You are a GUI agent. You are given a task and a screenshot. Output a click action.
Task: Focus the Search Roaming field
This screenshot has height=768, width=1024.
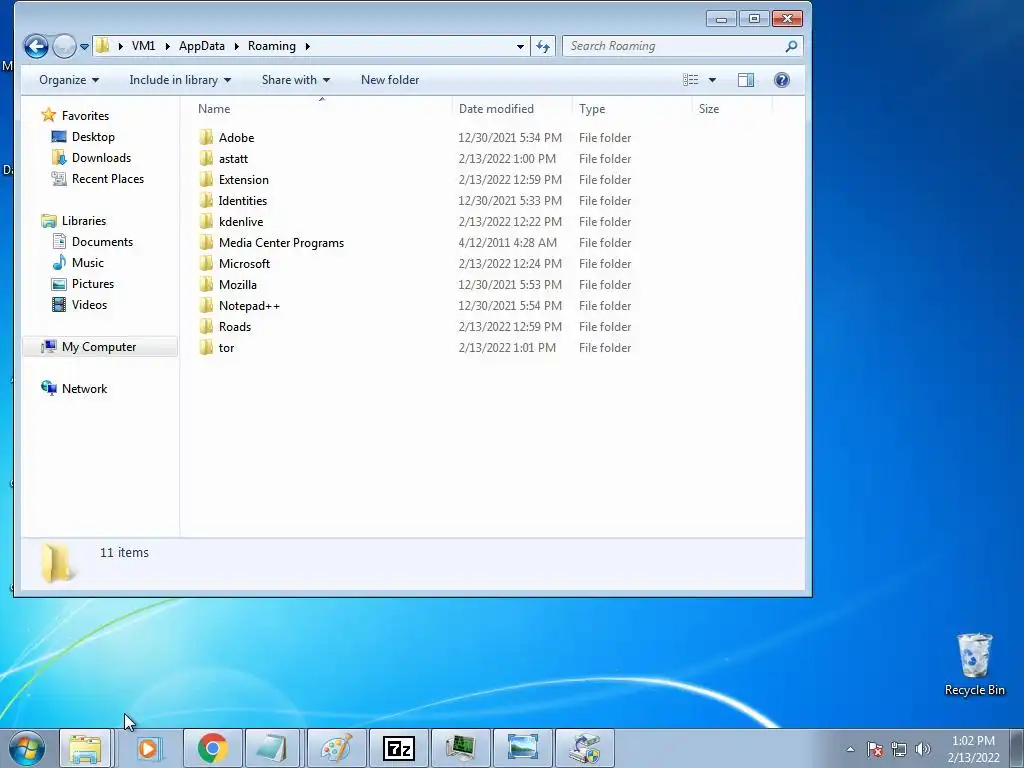tap(682, 46)
